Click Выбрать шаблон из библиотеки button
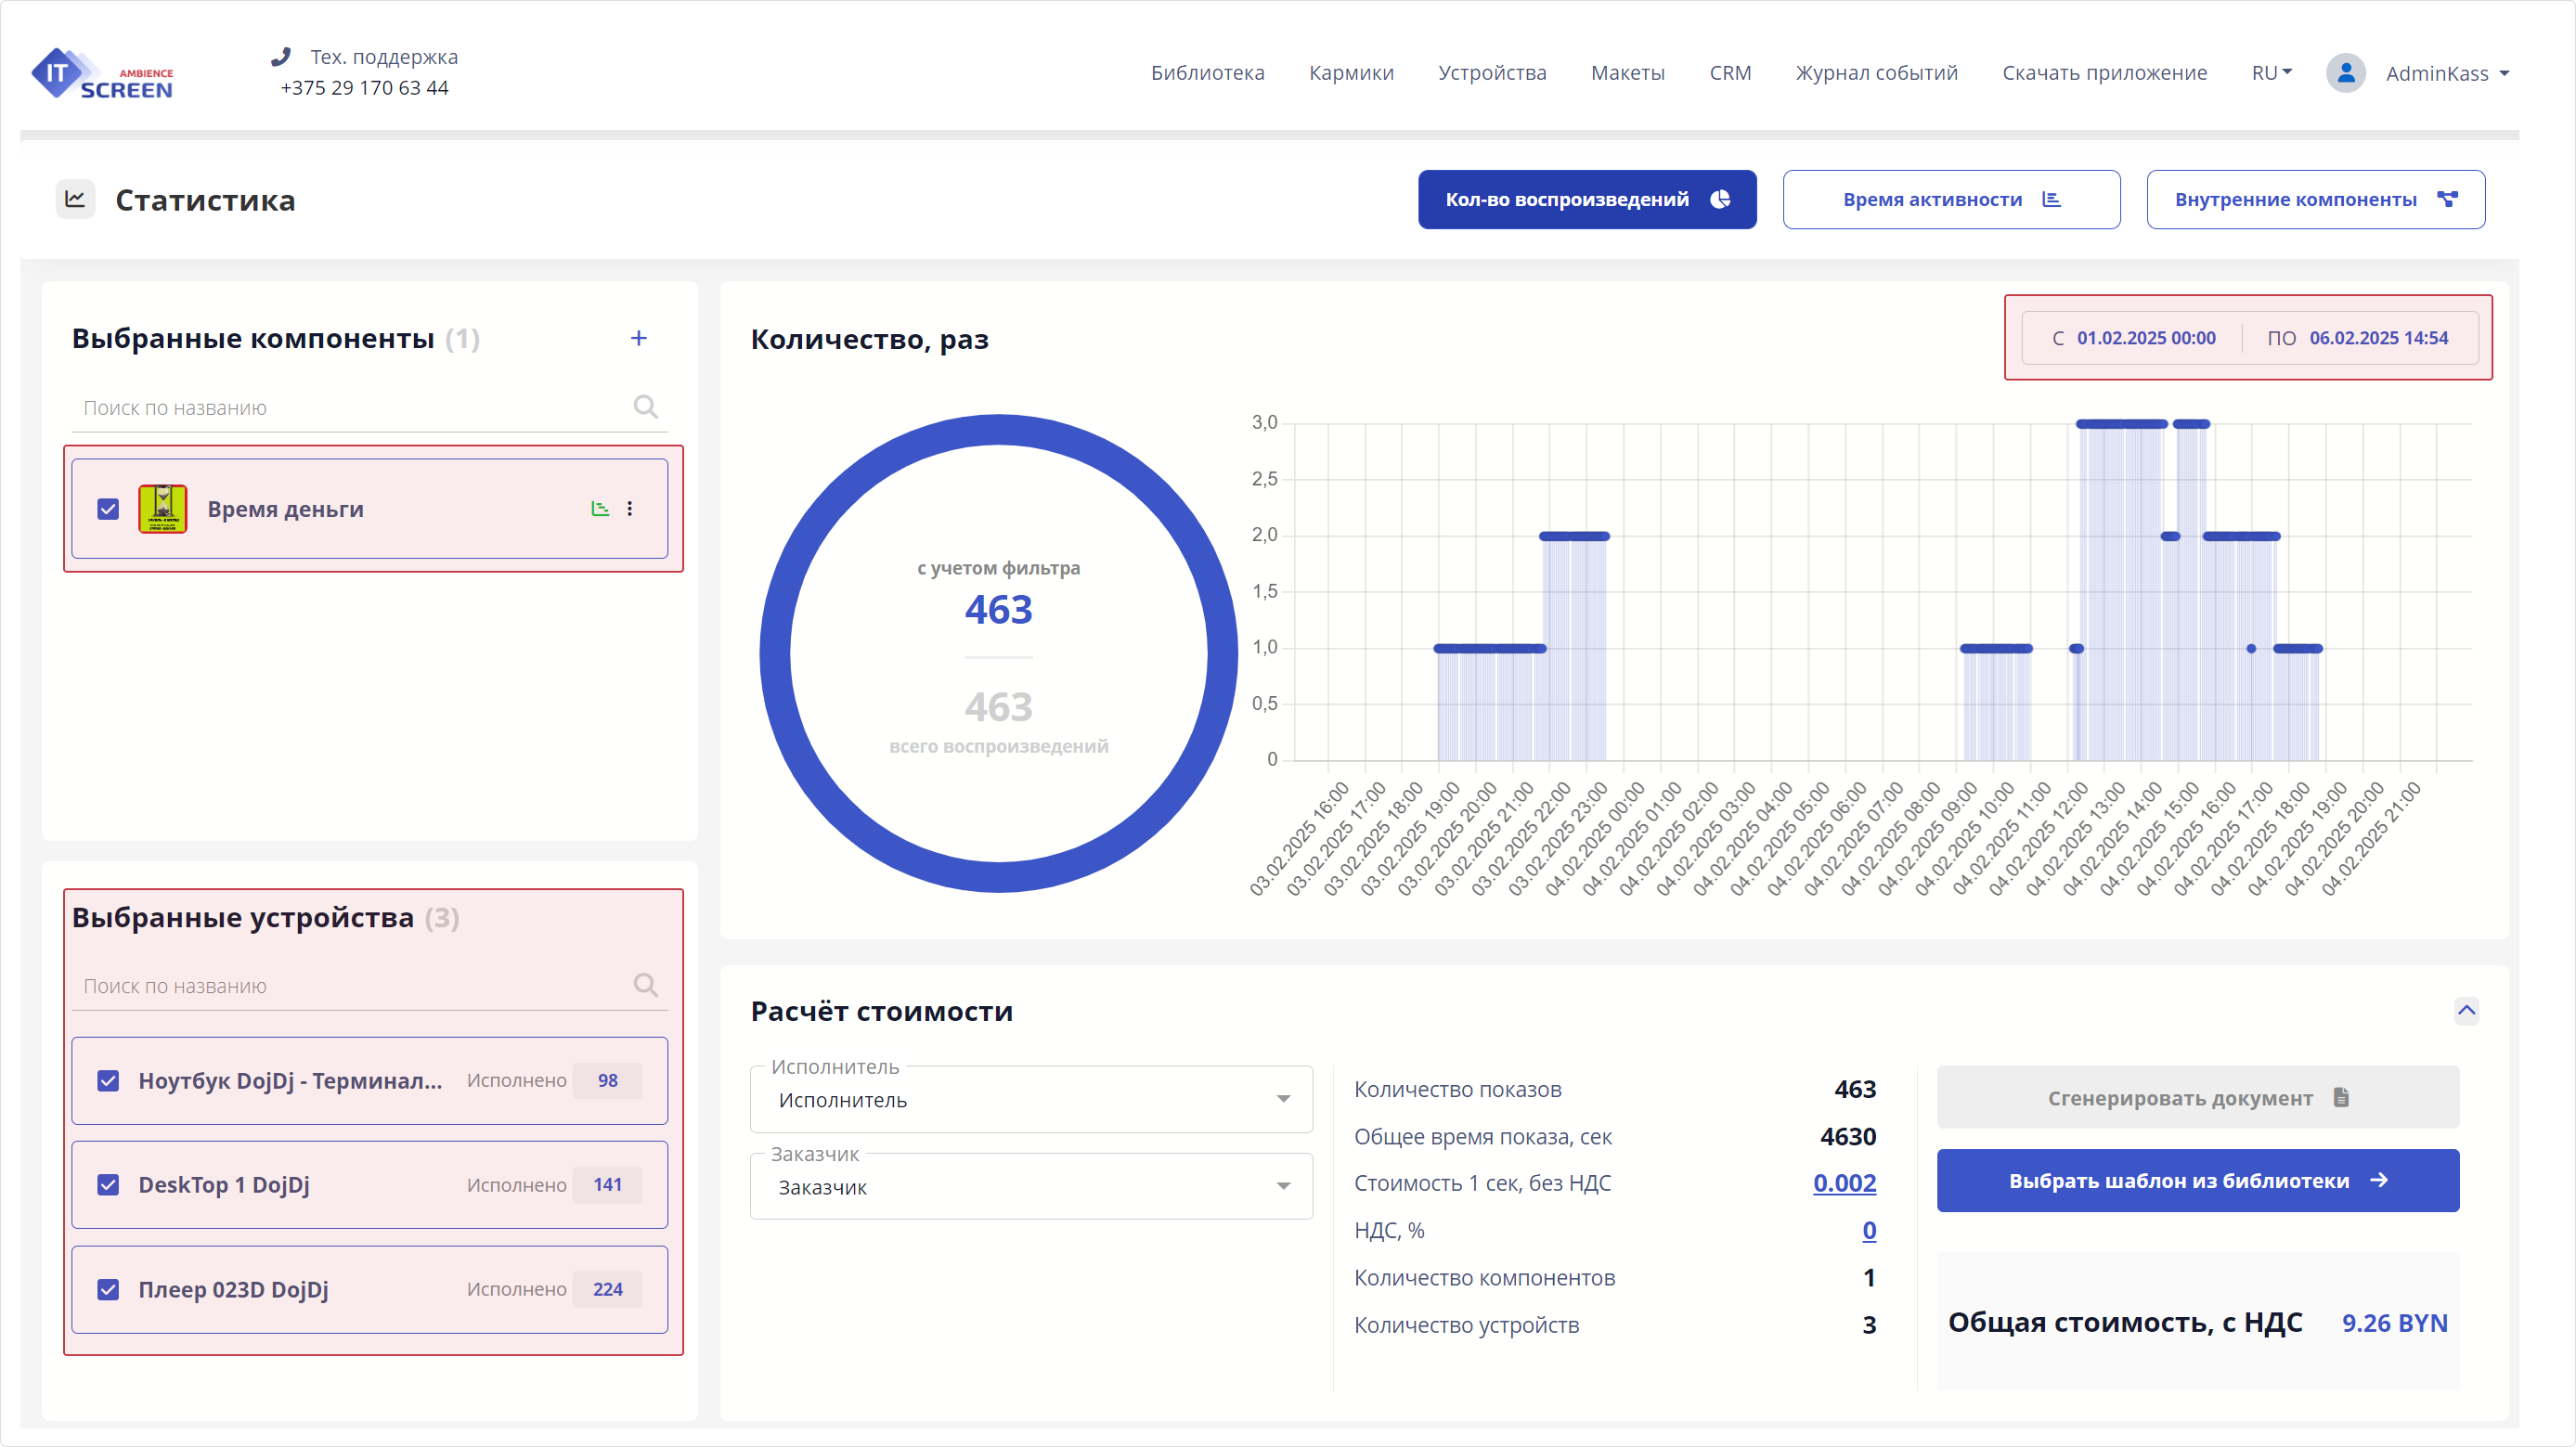 pos(2197,1181)
